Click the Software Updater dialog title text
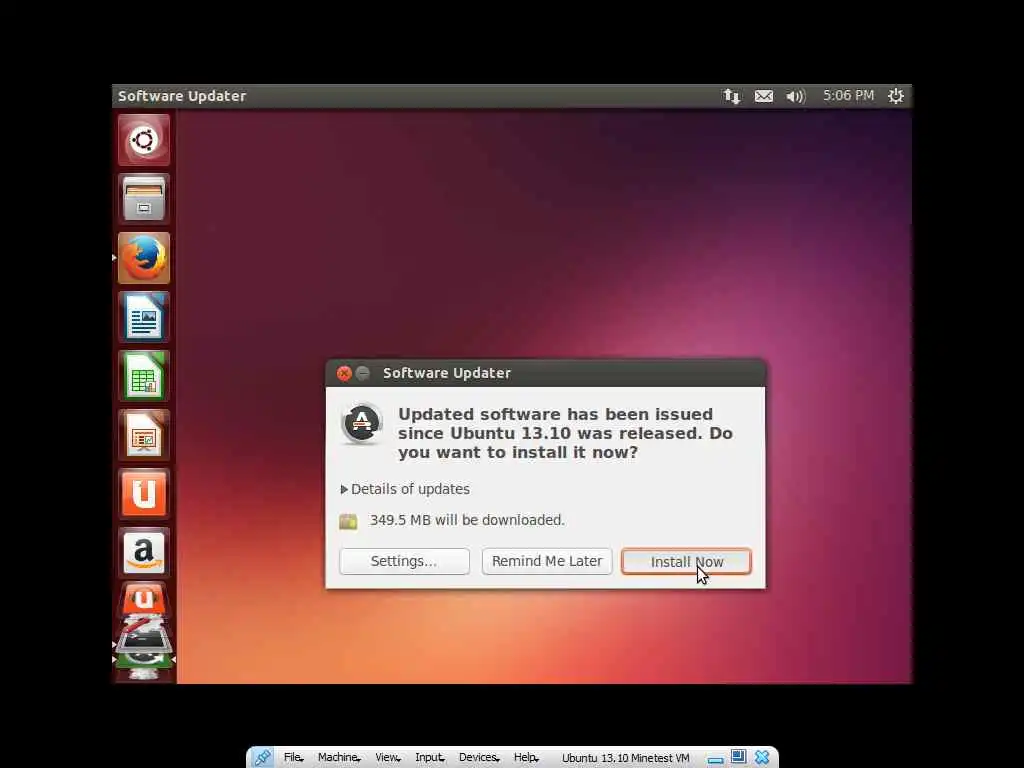 pyautogui.click(x=447, y=373)
